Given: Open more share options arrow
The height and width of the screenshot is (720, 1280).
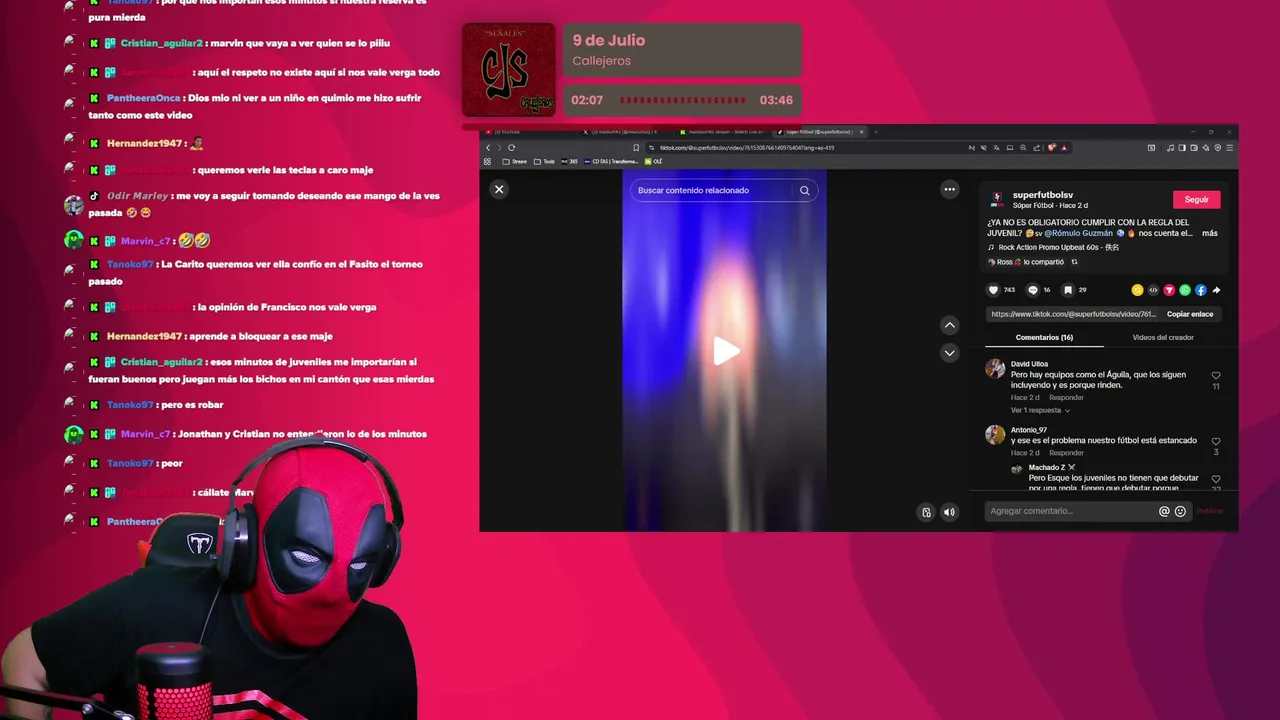Looking at the screenshot, I should pyautogui.click(x=1216, y=290).
